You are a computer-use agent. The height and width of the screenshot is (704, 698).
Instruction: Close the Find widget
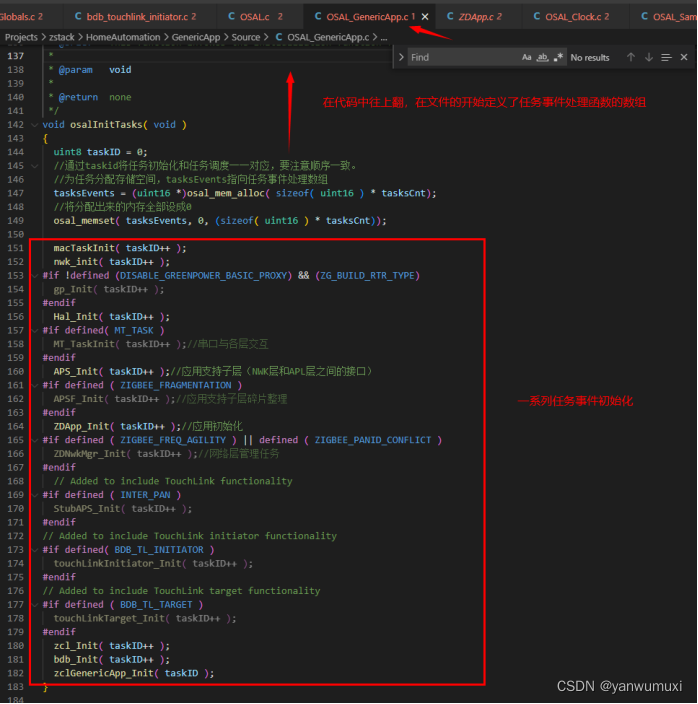tap(684, 57)
